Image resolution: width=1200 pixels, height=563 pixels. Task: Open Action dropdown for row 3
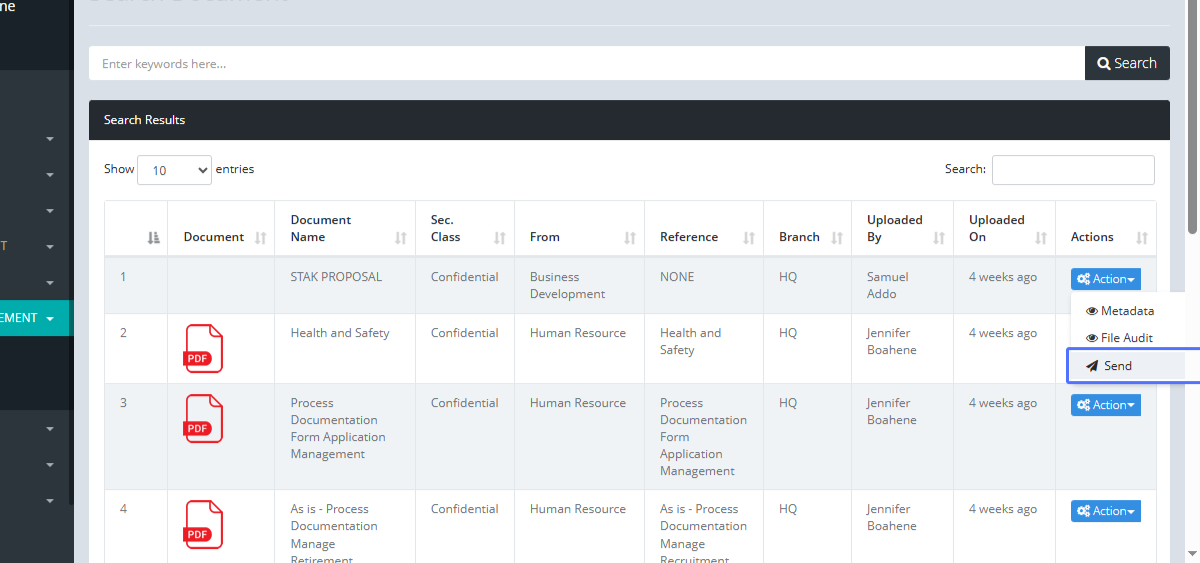[x=1105, y=405]
